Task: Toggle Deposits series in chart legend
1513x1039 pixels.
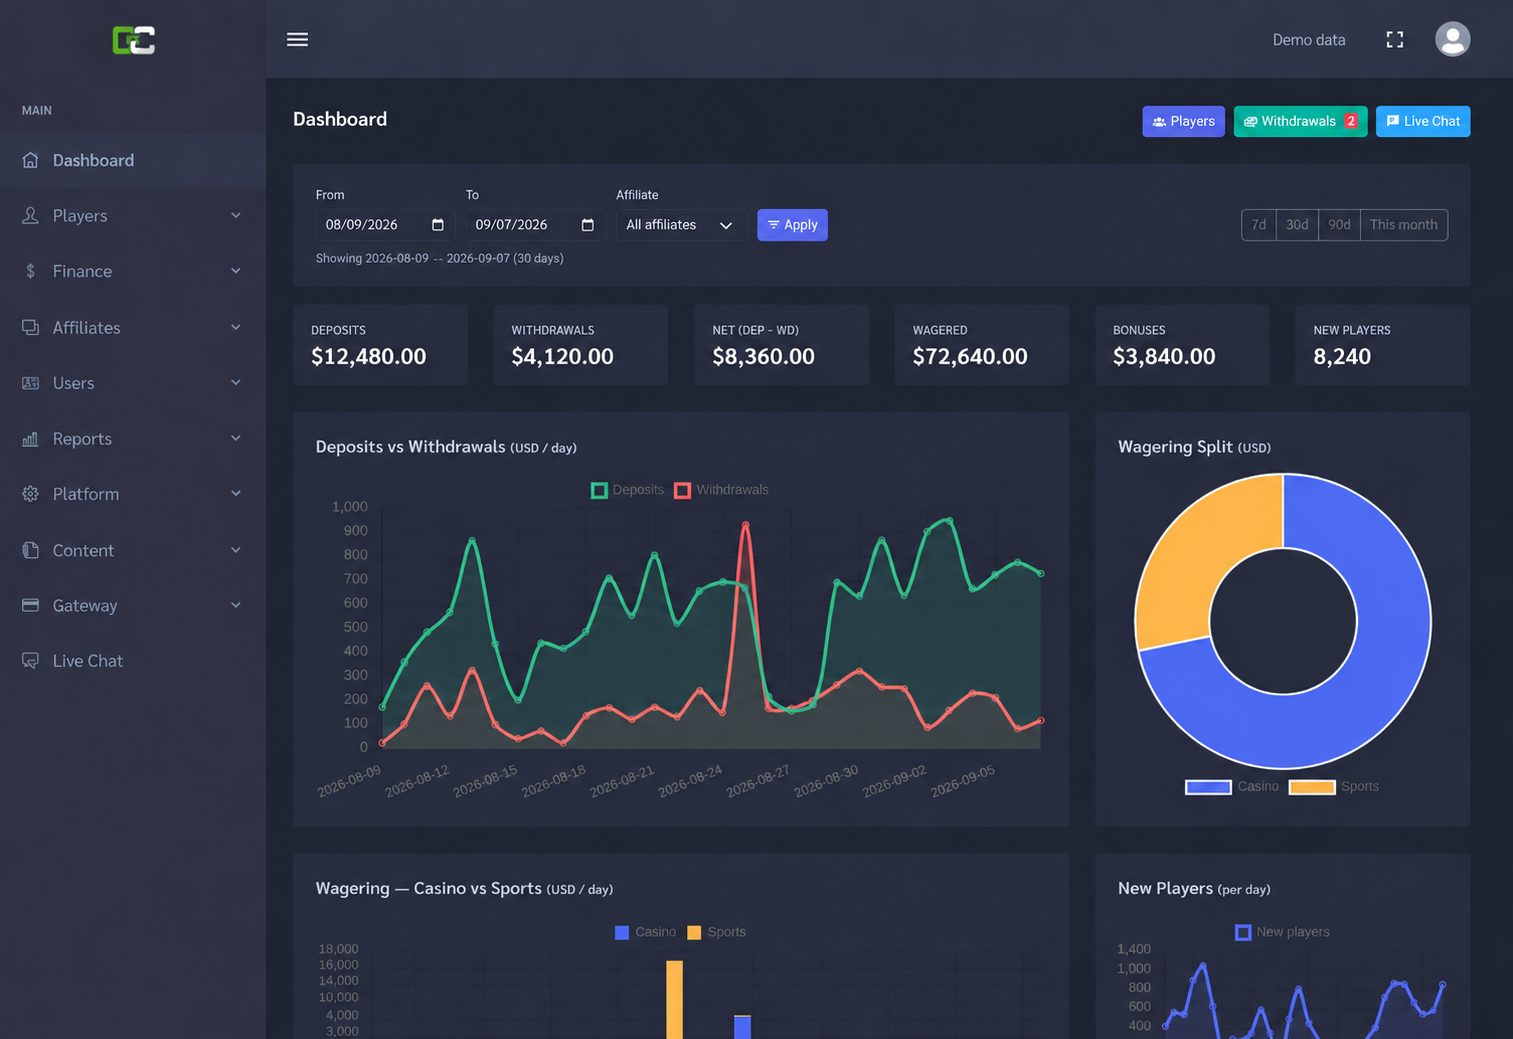Action: coord(628,490)
